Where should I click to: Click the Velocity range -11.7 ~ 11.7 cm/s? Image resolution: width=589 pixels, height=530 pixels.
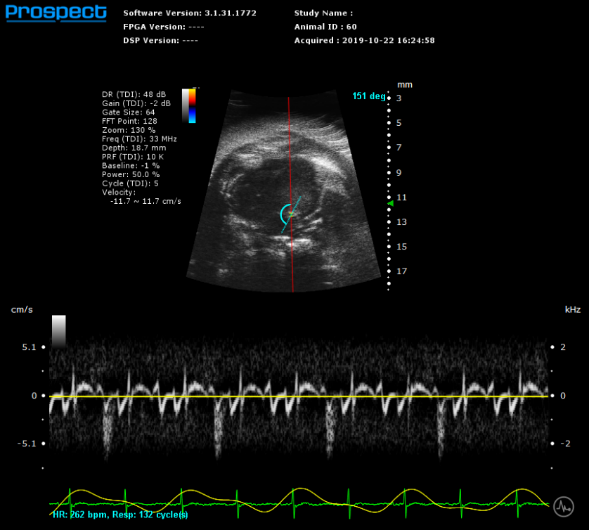(146, 201)
